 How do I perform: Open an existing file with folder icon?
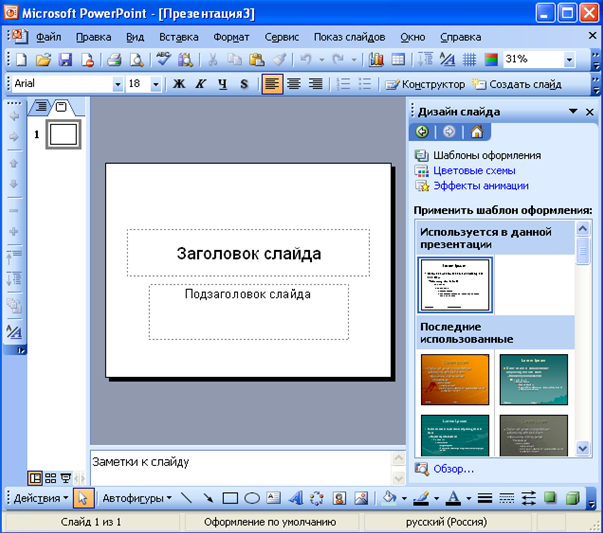pos(43,60)
